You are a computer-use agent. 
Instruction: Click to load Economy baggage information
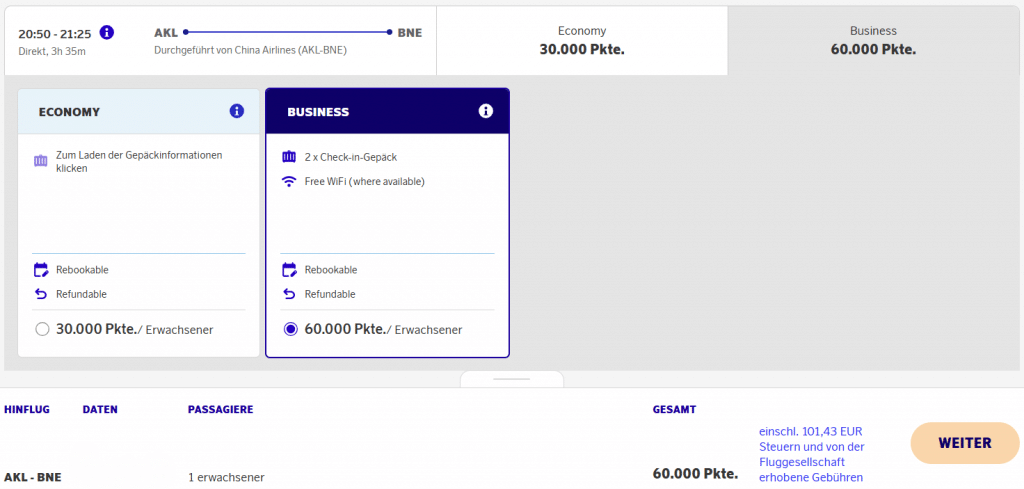click(x=139, y=162)
